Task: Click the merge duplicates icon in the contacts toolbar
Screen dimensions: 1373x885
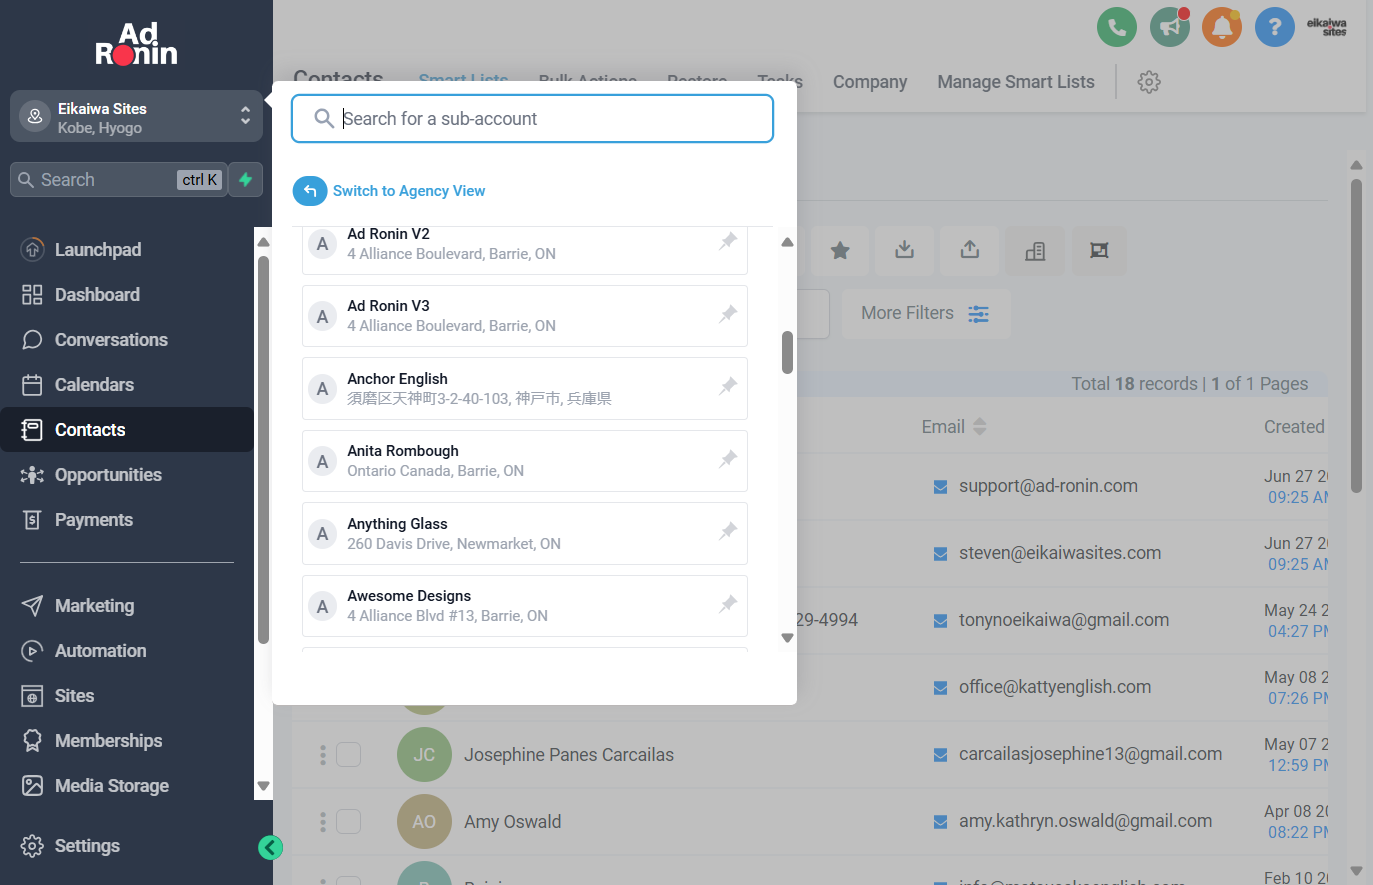Action: (1099, 250)
